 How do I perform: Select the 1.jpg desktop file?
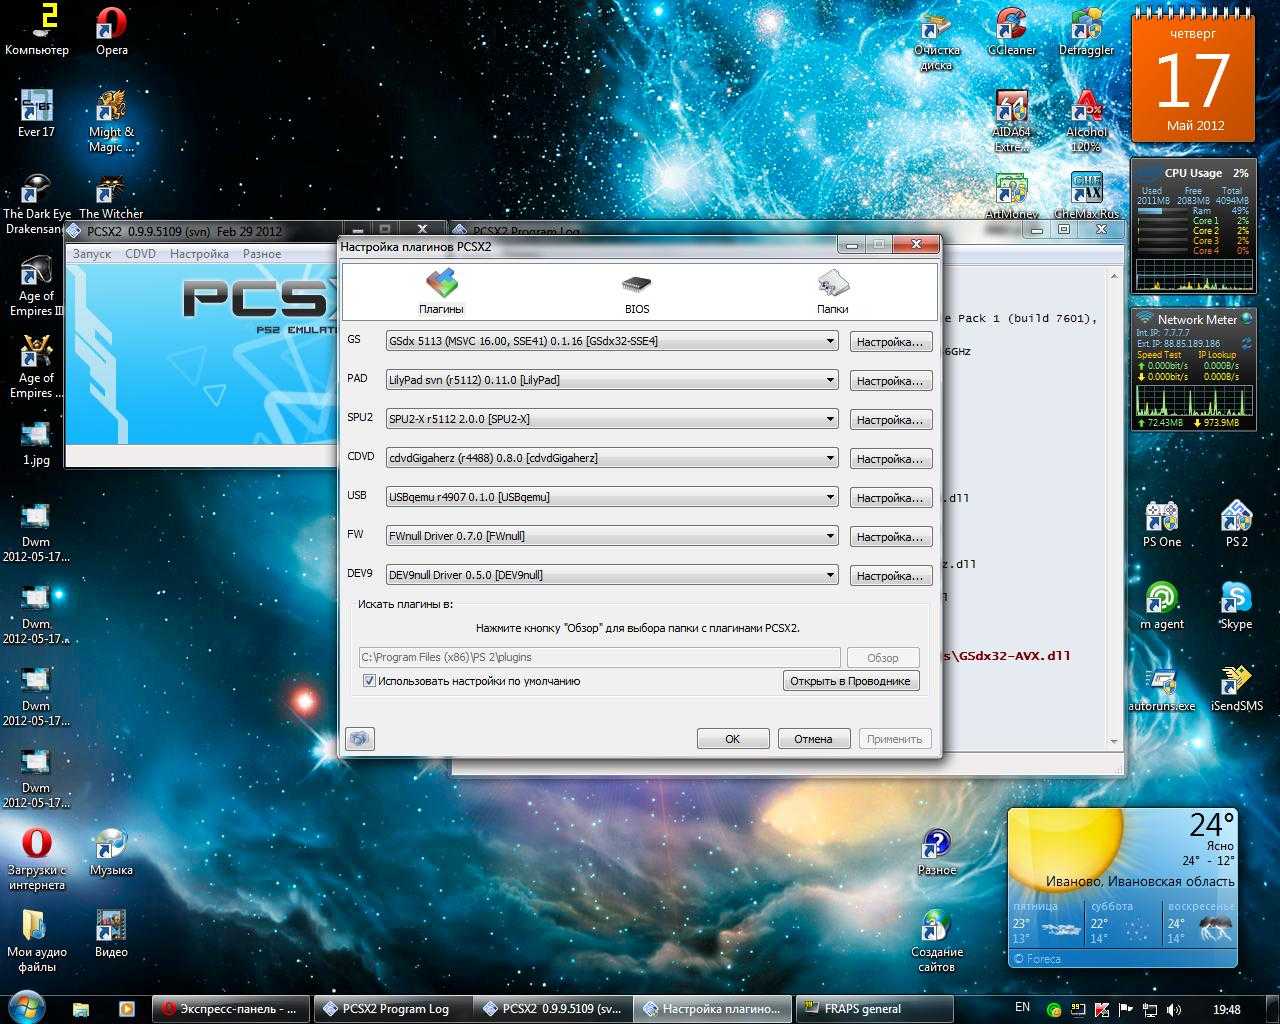pyautogui.click(x=36, y=442)
